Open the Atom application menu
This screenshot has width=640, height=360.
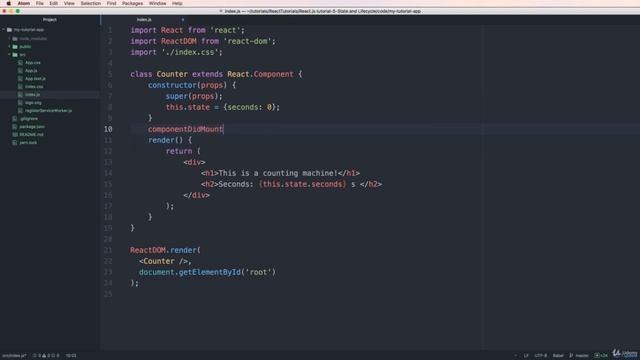tap(24, 3)
